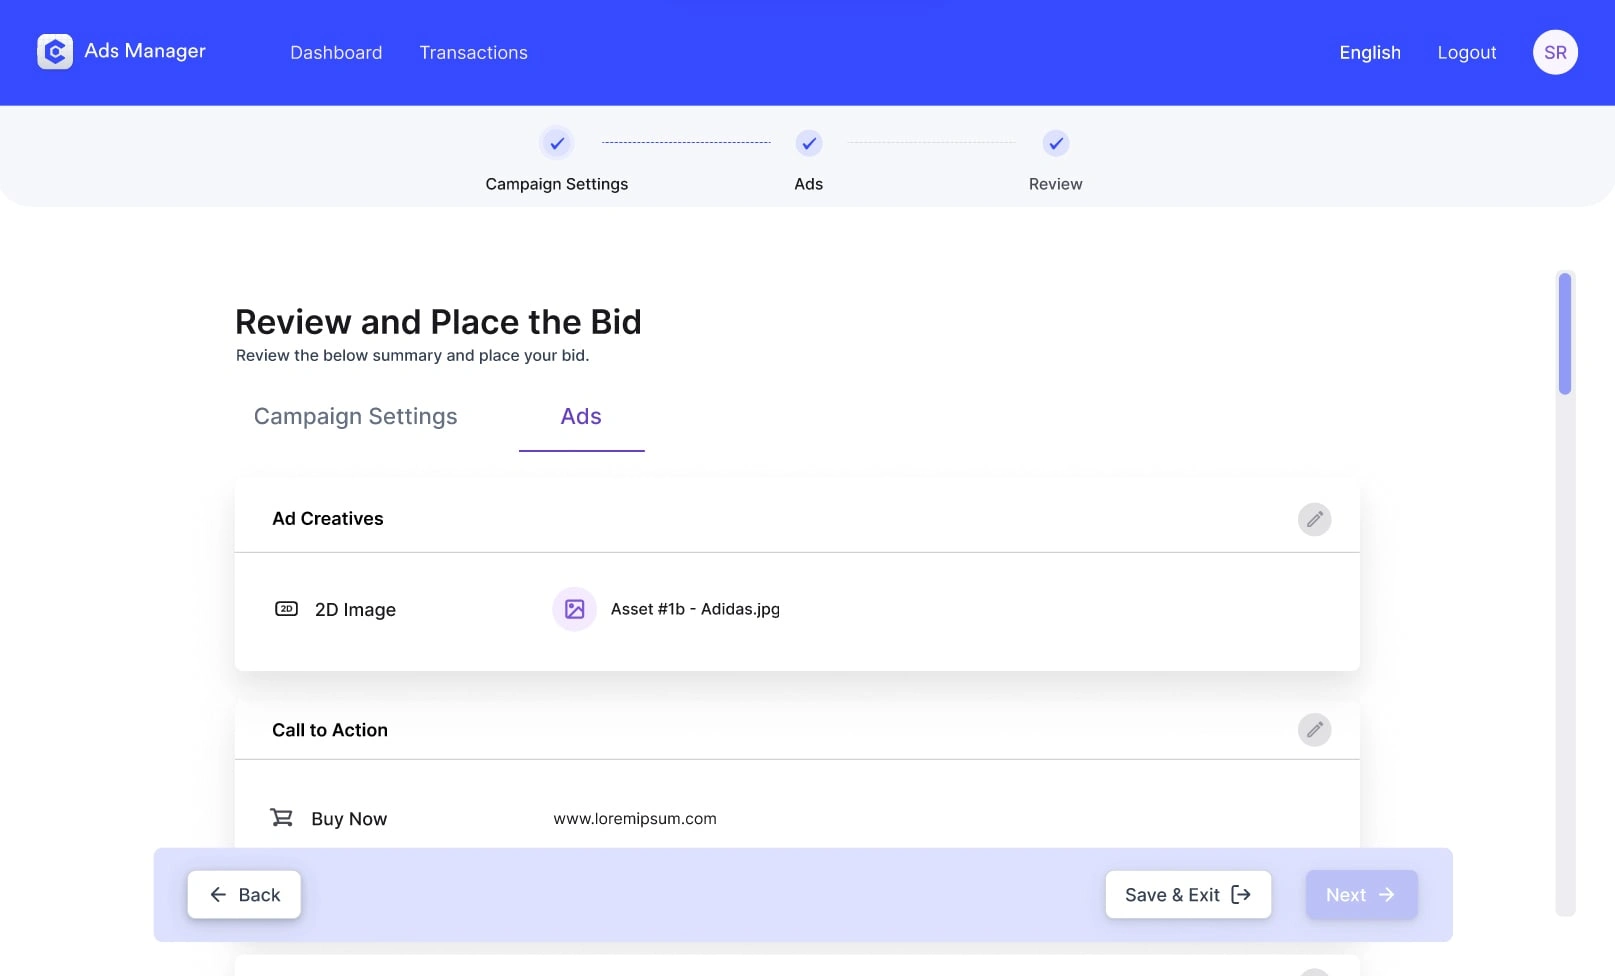1615x976 pixels.
Task: Proceed with the Next button
Action: click(1361, 895)
